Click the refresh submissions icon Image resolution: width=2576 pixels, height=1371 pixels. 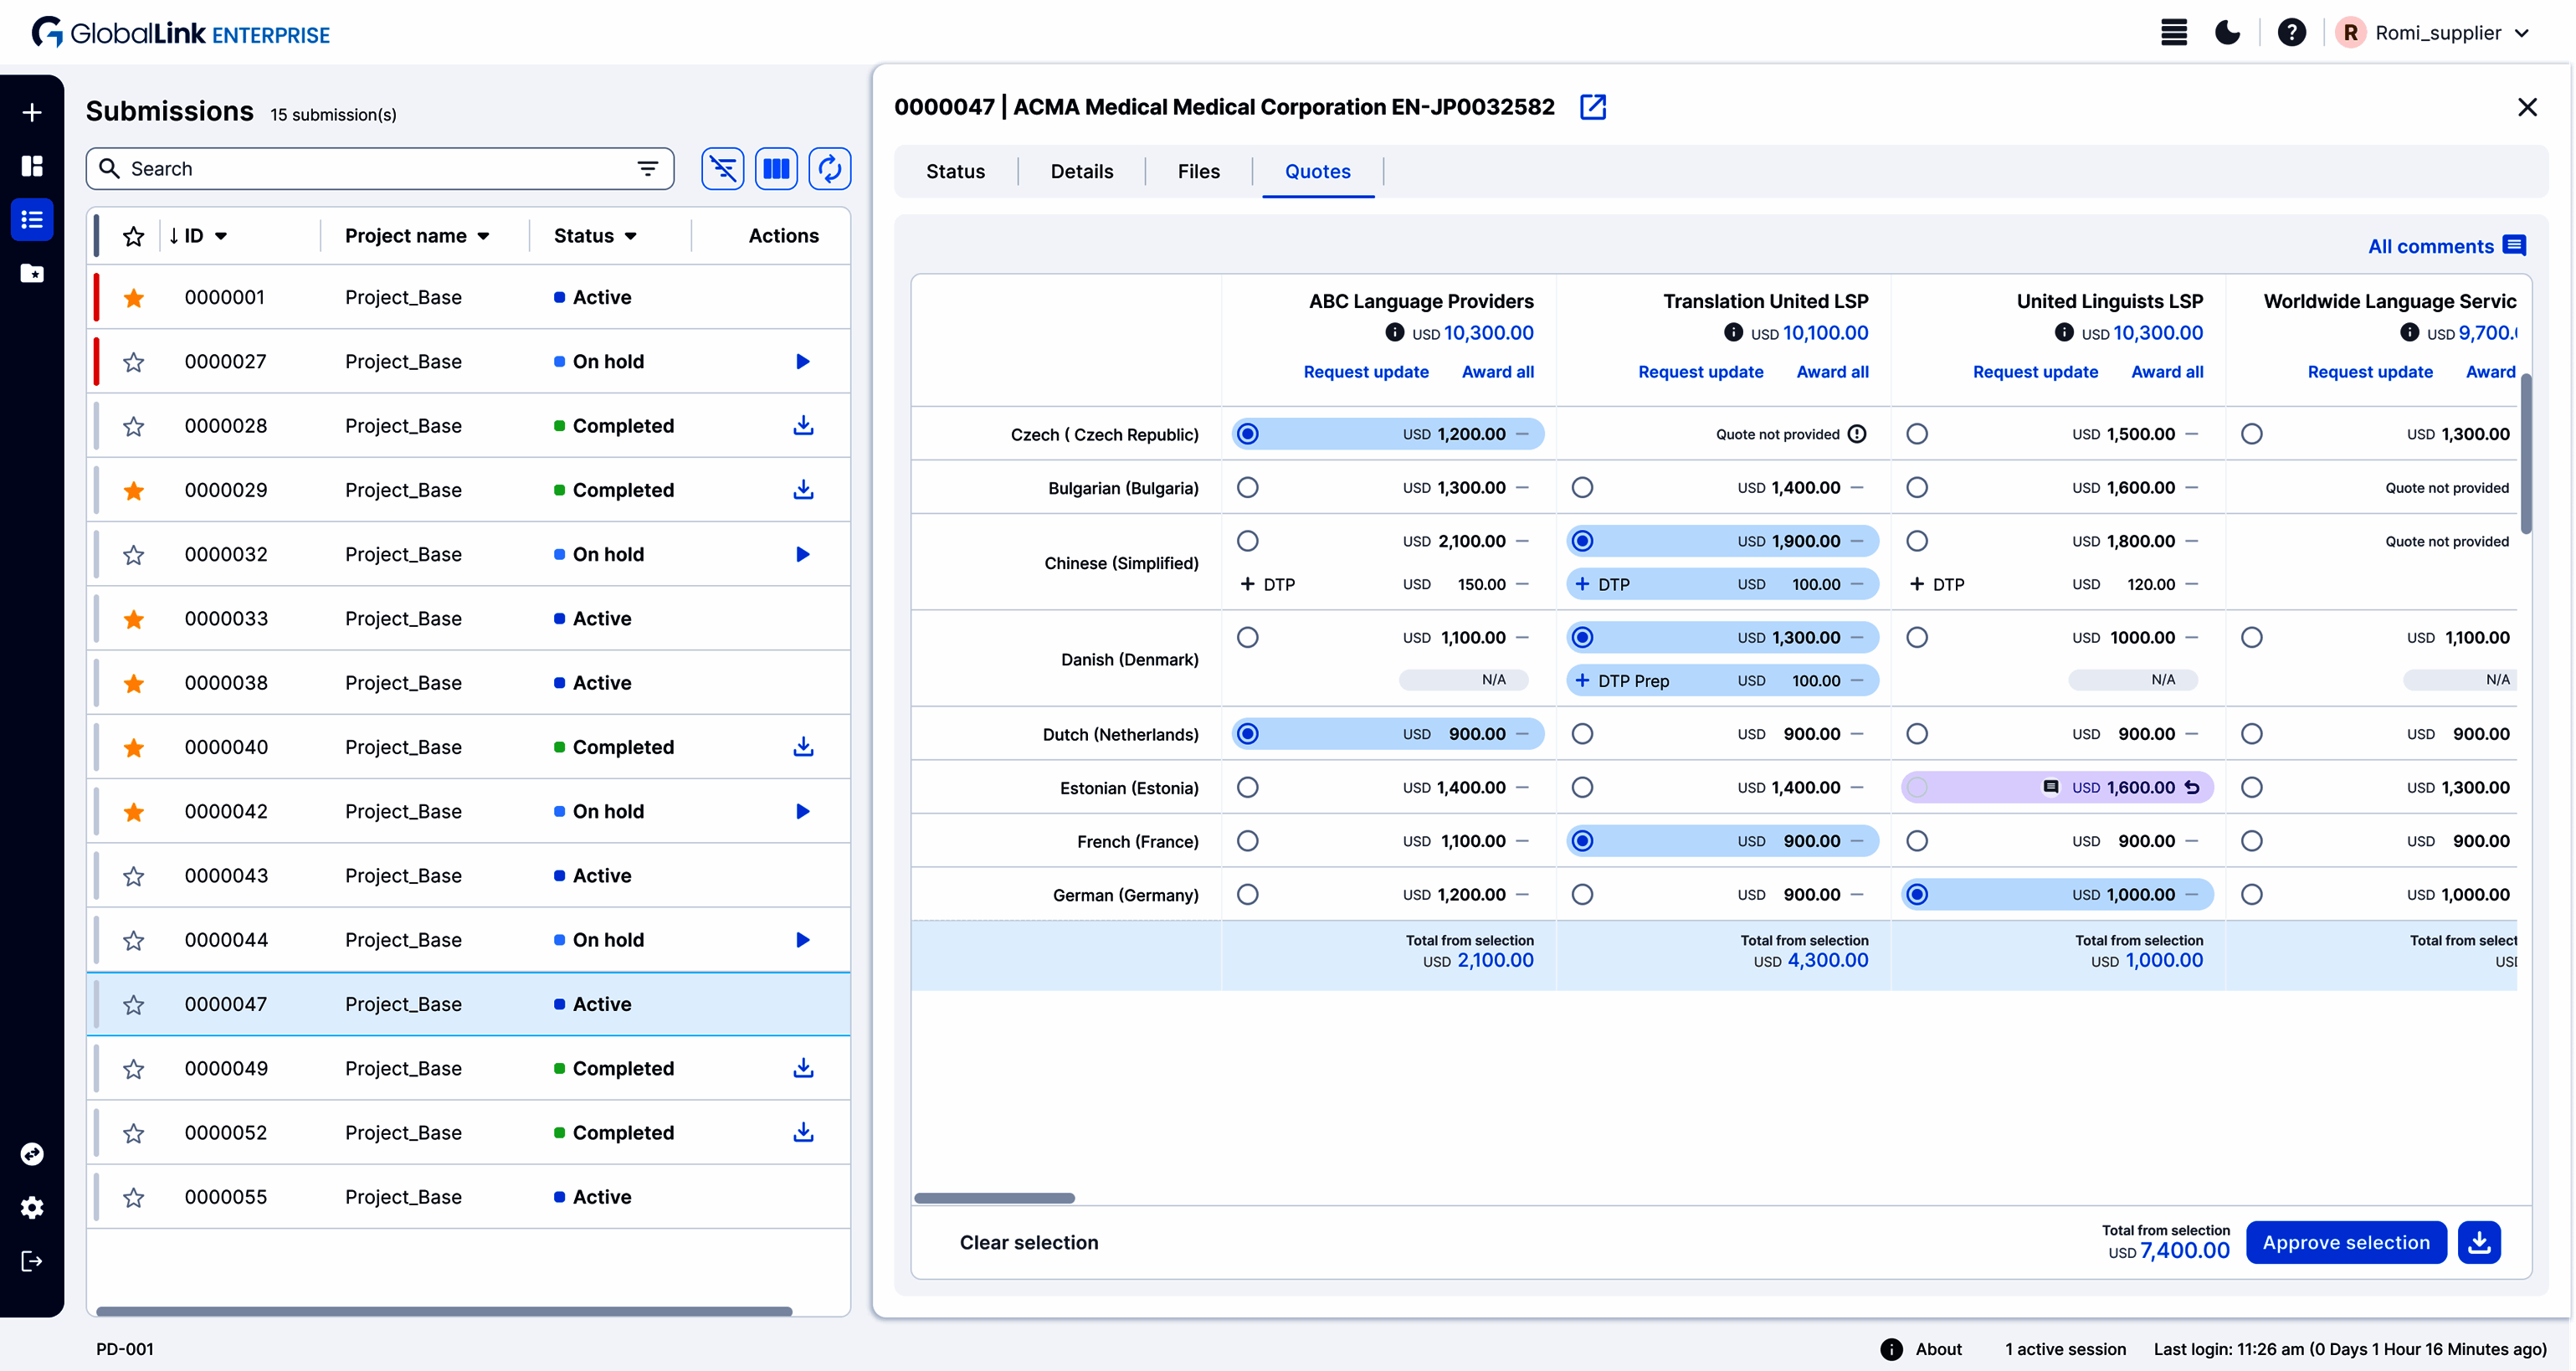click(829, 169)
